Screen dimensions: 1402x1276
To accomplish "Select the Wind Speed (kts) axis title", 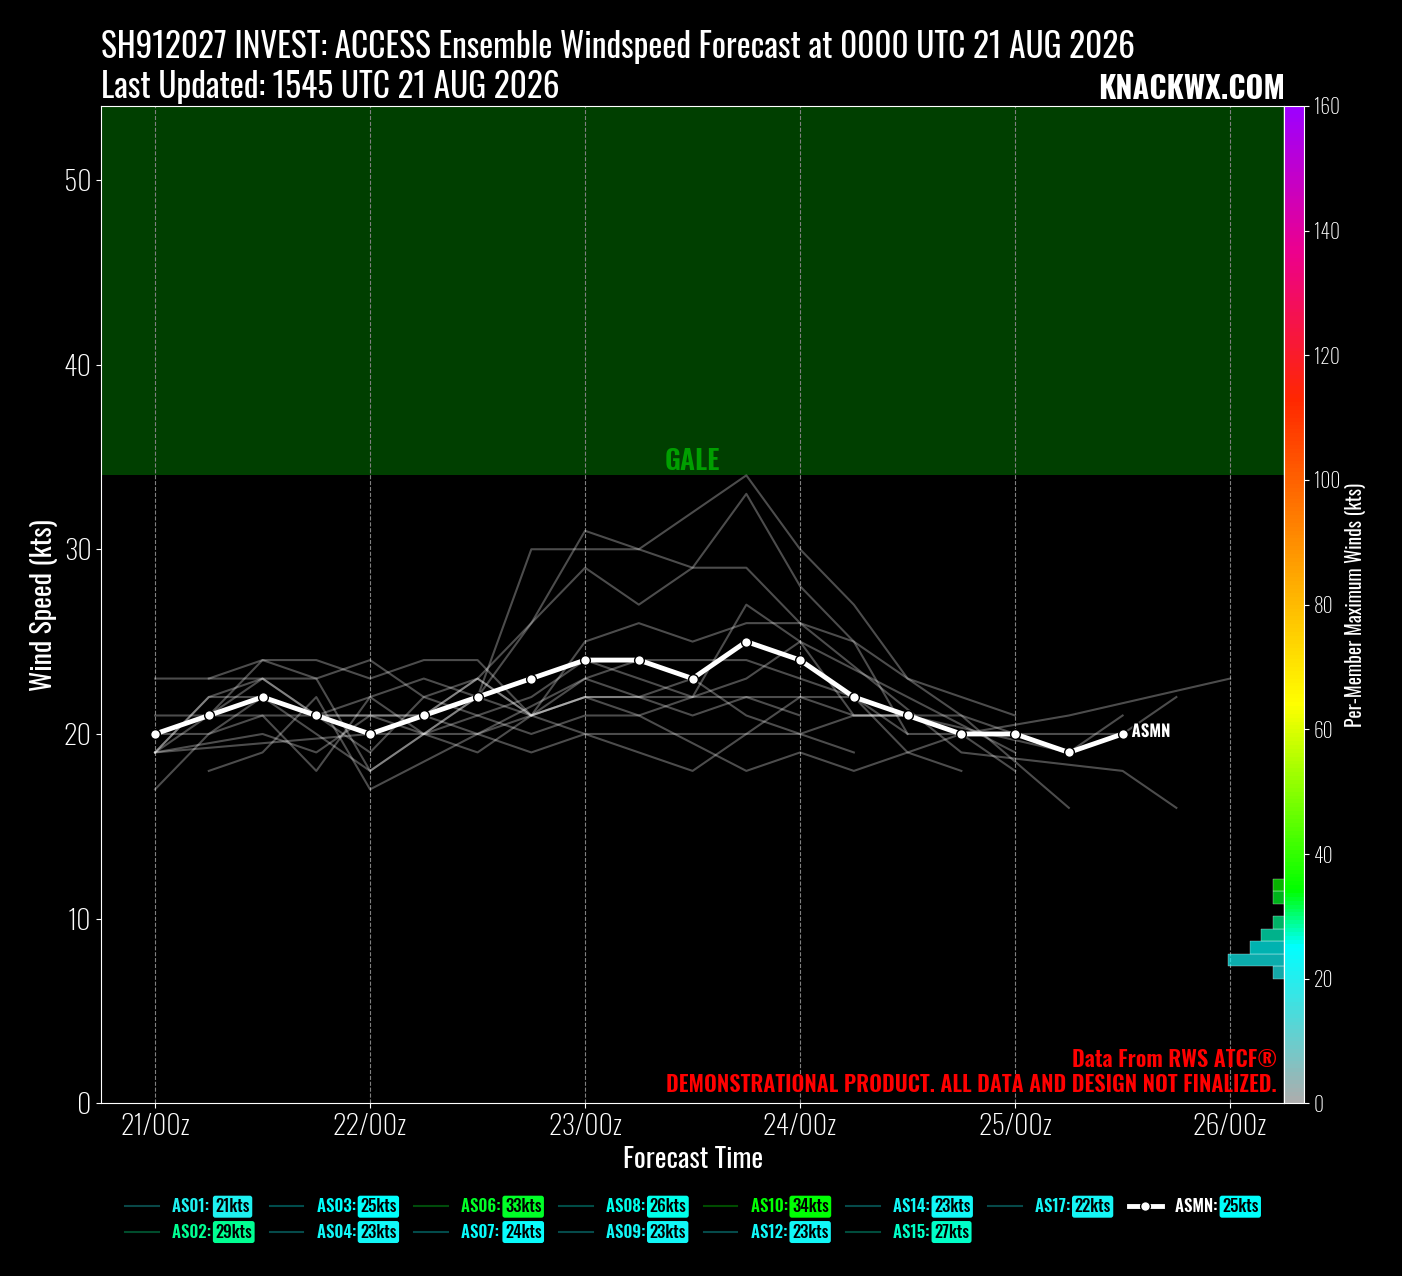I will 40,605.
